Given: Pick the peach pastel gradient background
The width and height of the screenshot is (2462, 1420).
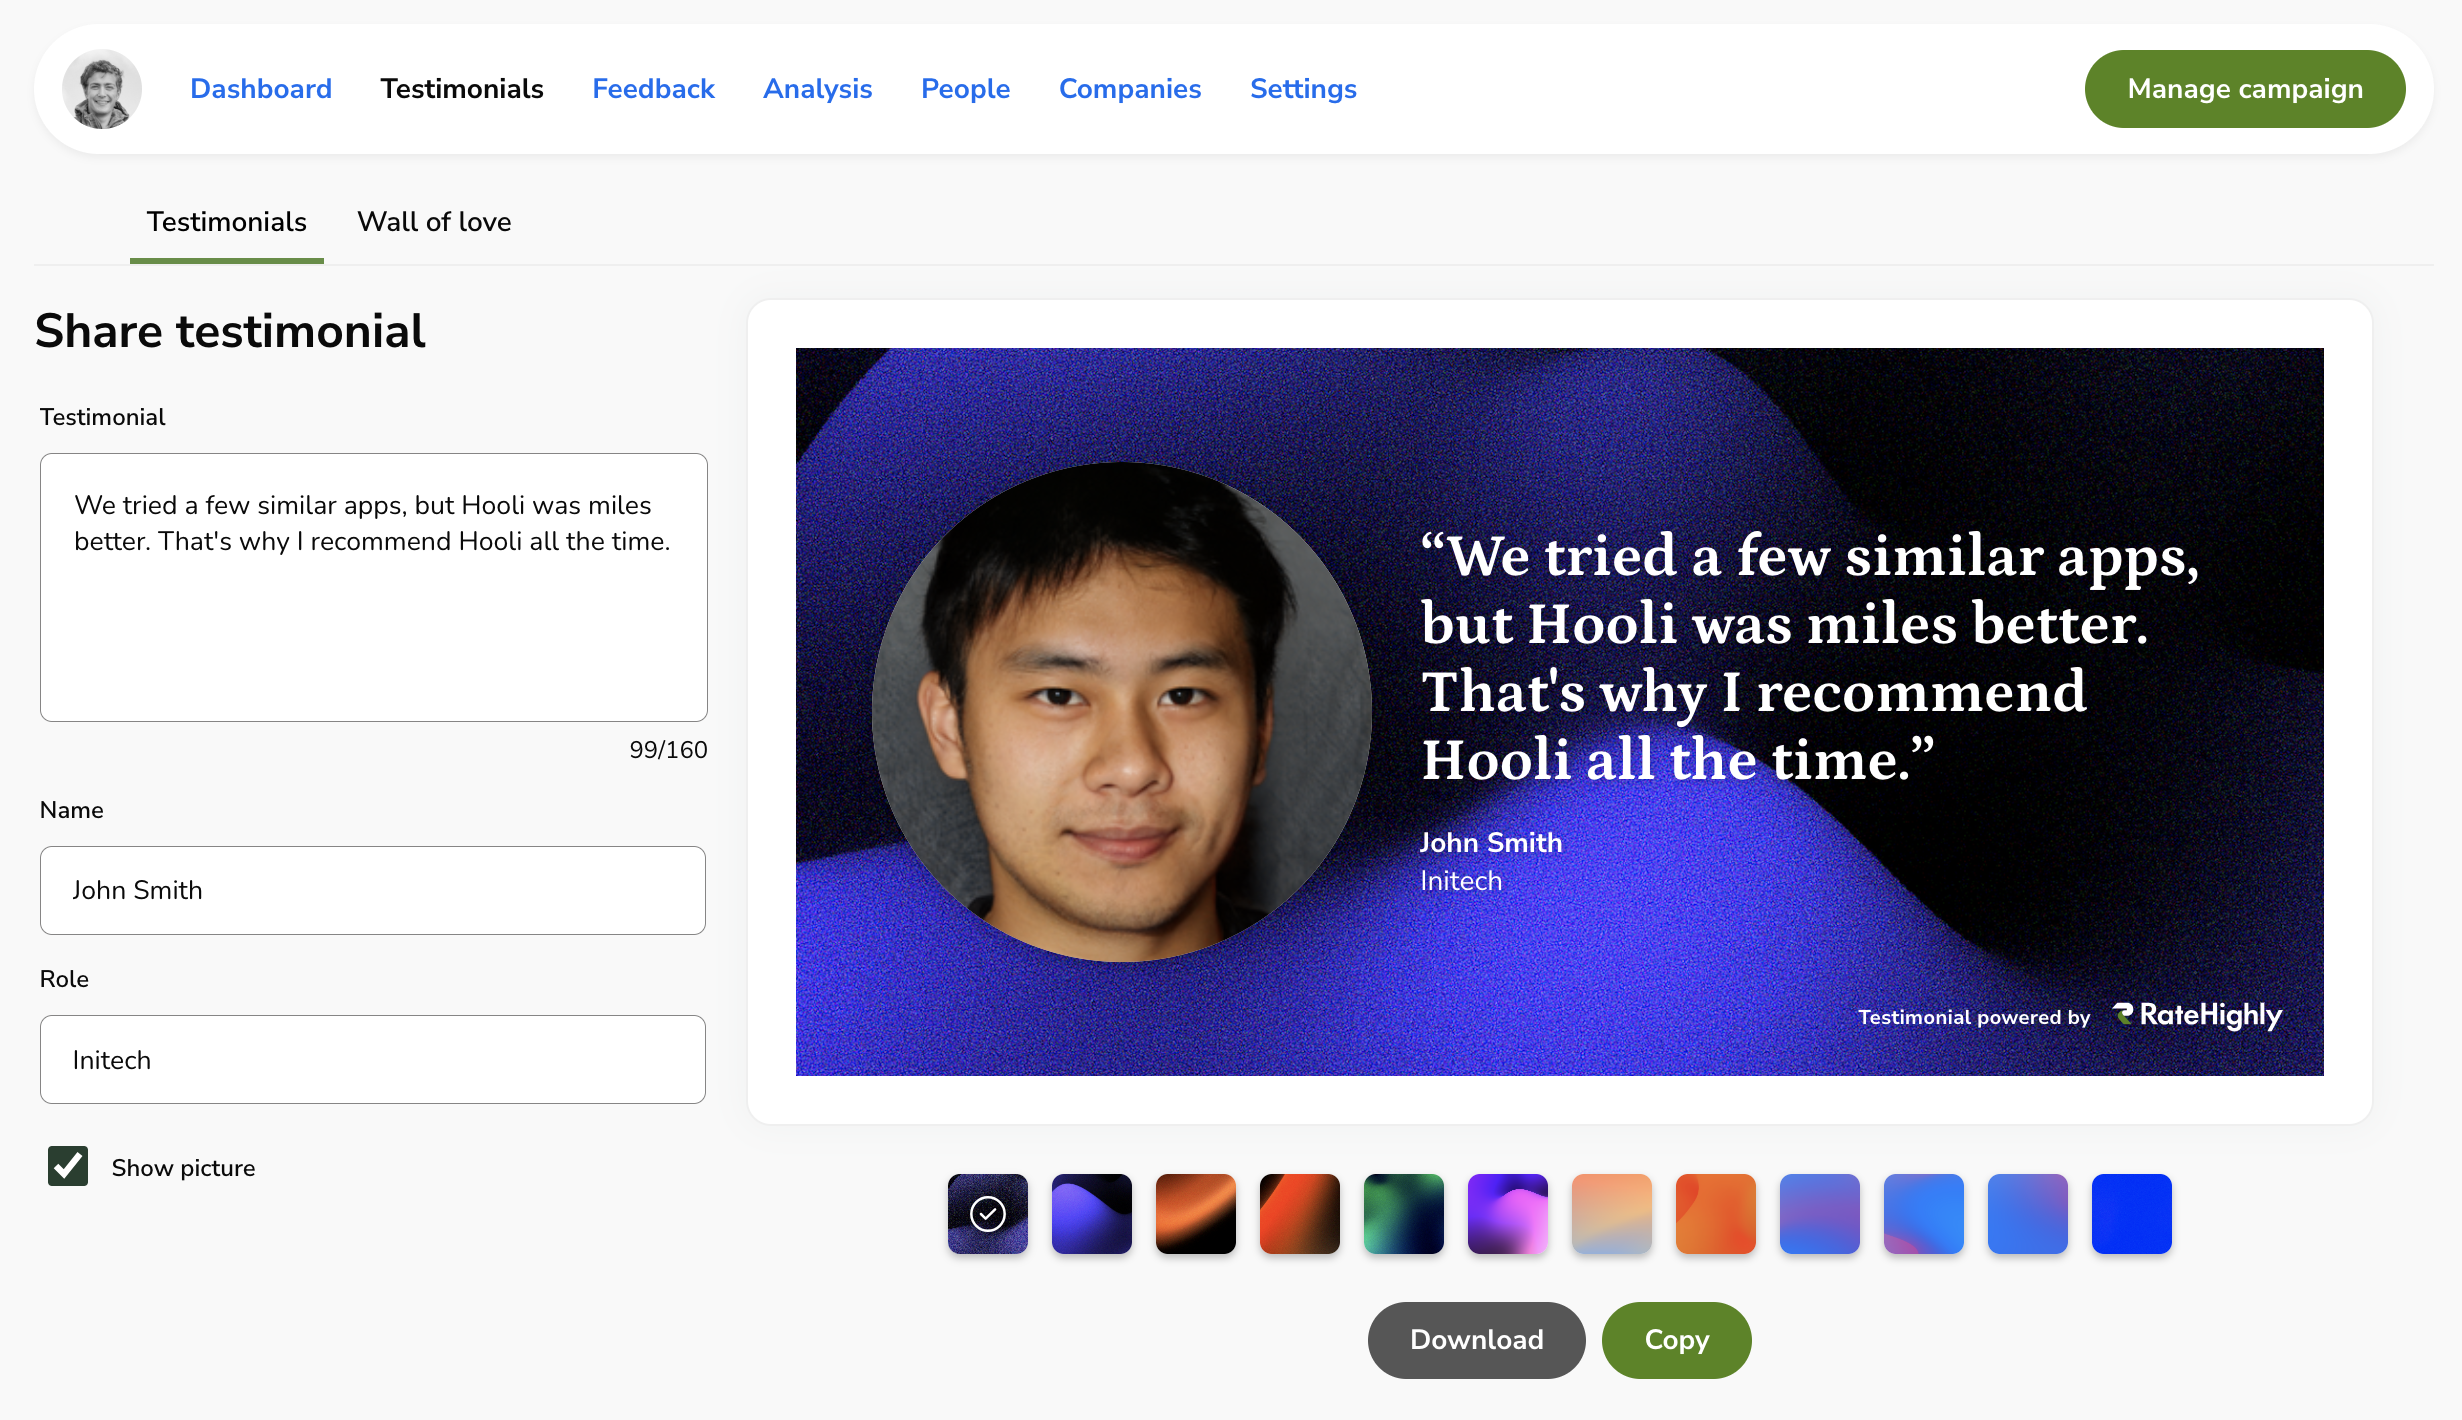Looking at the screenshot, I should pyautogui.click(x=1611, y=1213).
